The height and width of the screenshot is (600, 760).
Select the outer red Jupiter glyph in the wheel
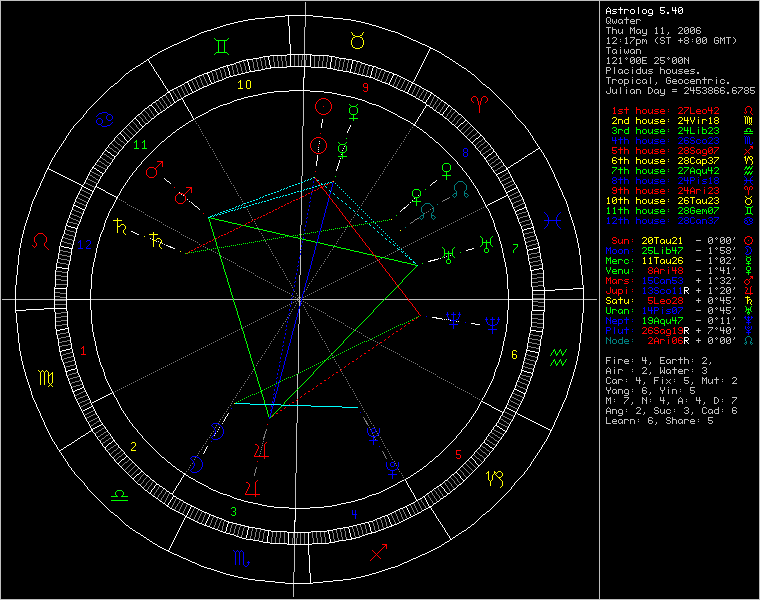[x=253, y=488]
